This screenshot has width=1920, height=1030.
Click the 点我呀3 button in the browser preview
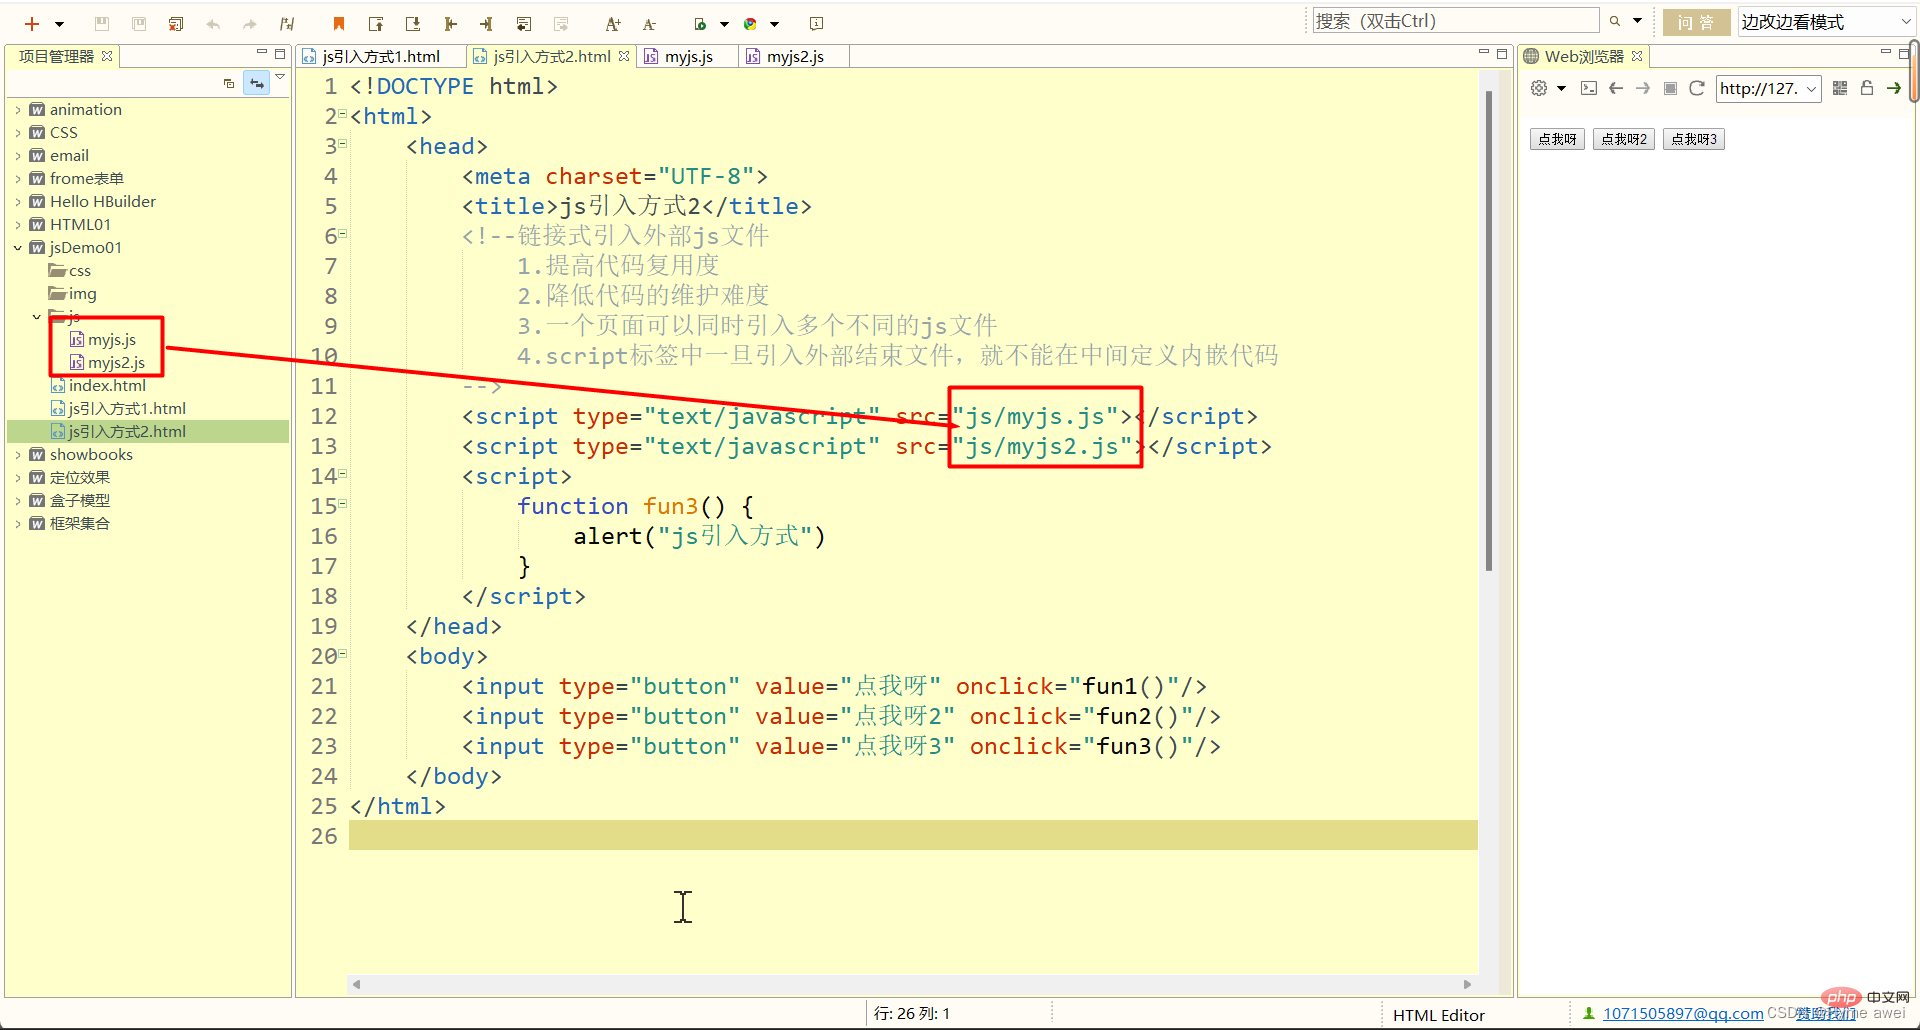tap(1694, 139)
